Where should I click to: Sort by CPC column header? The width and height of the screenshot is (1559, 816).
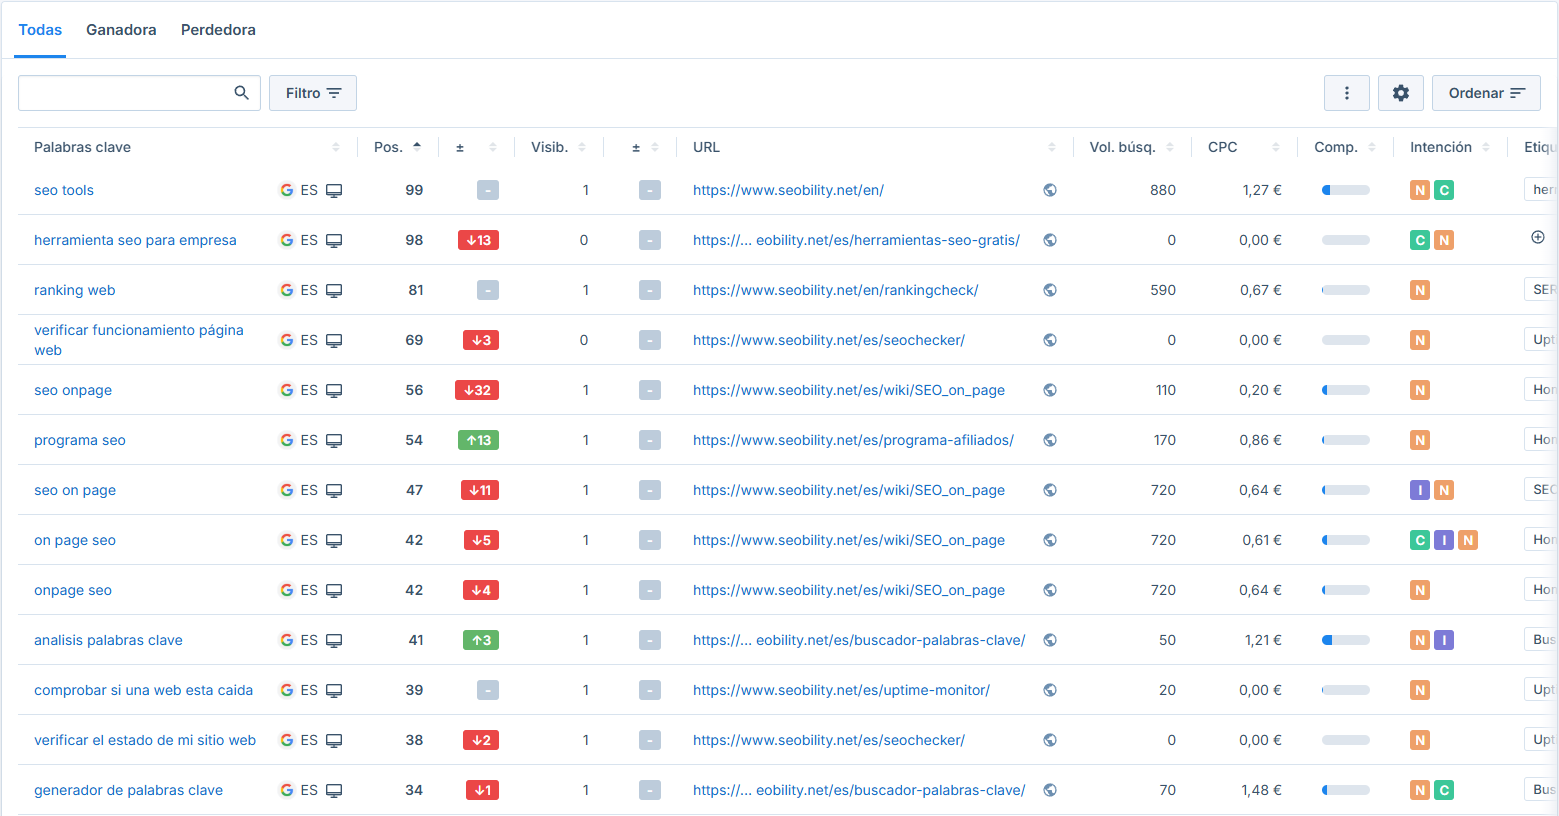coord(1243,147)
